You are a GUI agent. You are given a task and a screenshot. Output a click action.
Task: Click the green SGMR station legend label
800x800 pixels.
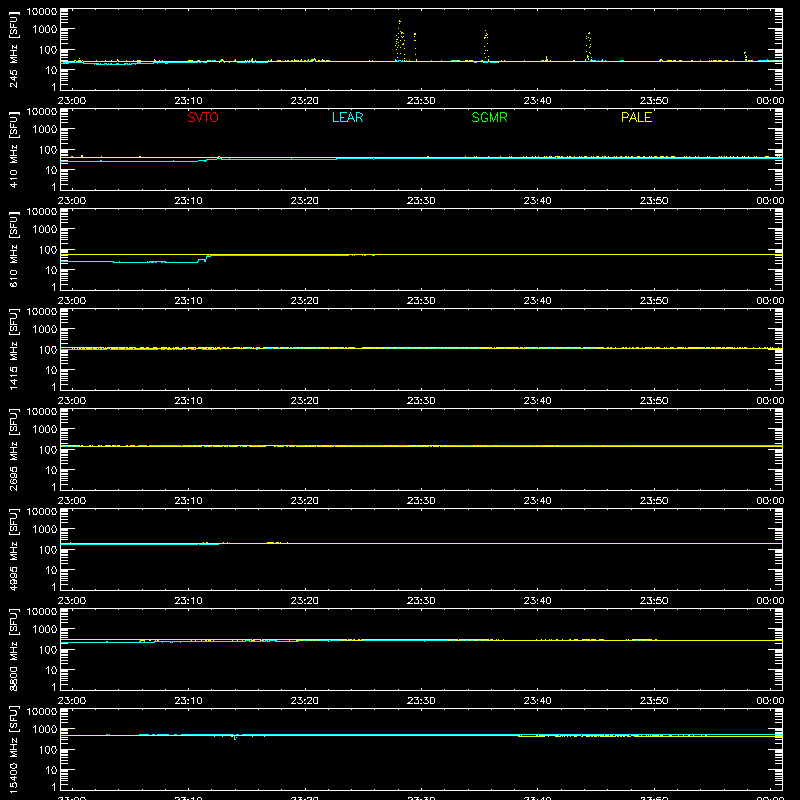(x=489, y=117)
